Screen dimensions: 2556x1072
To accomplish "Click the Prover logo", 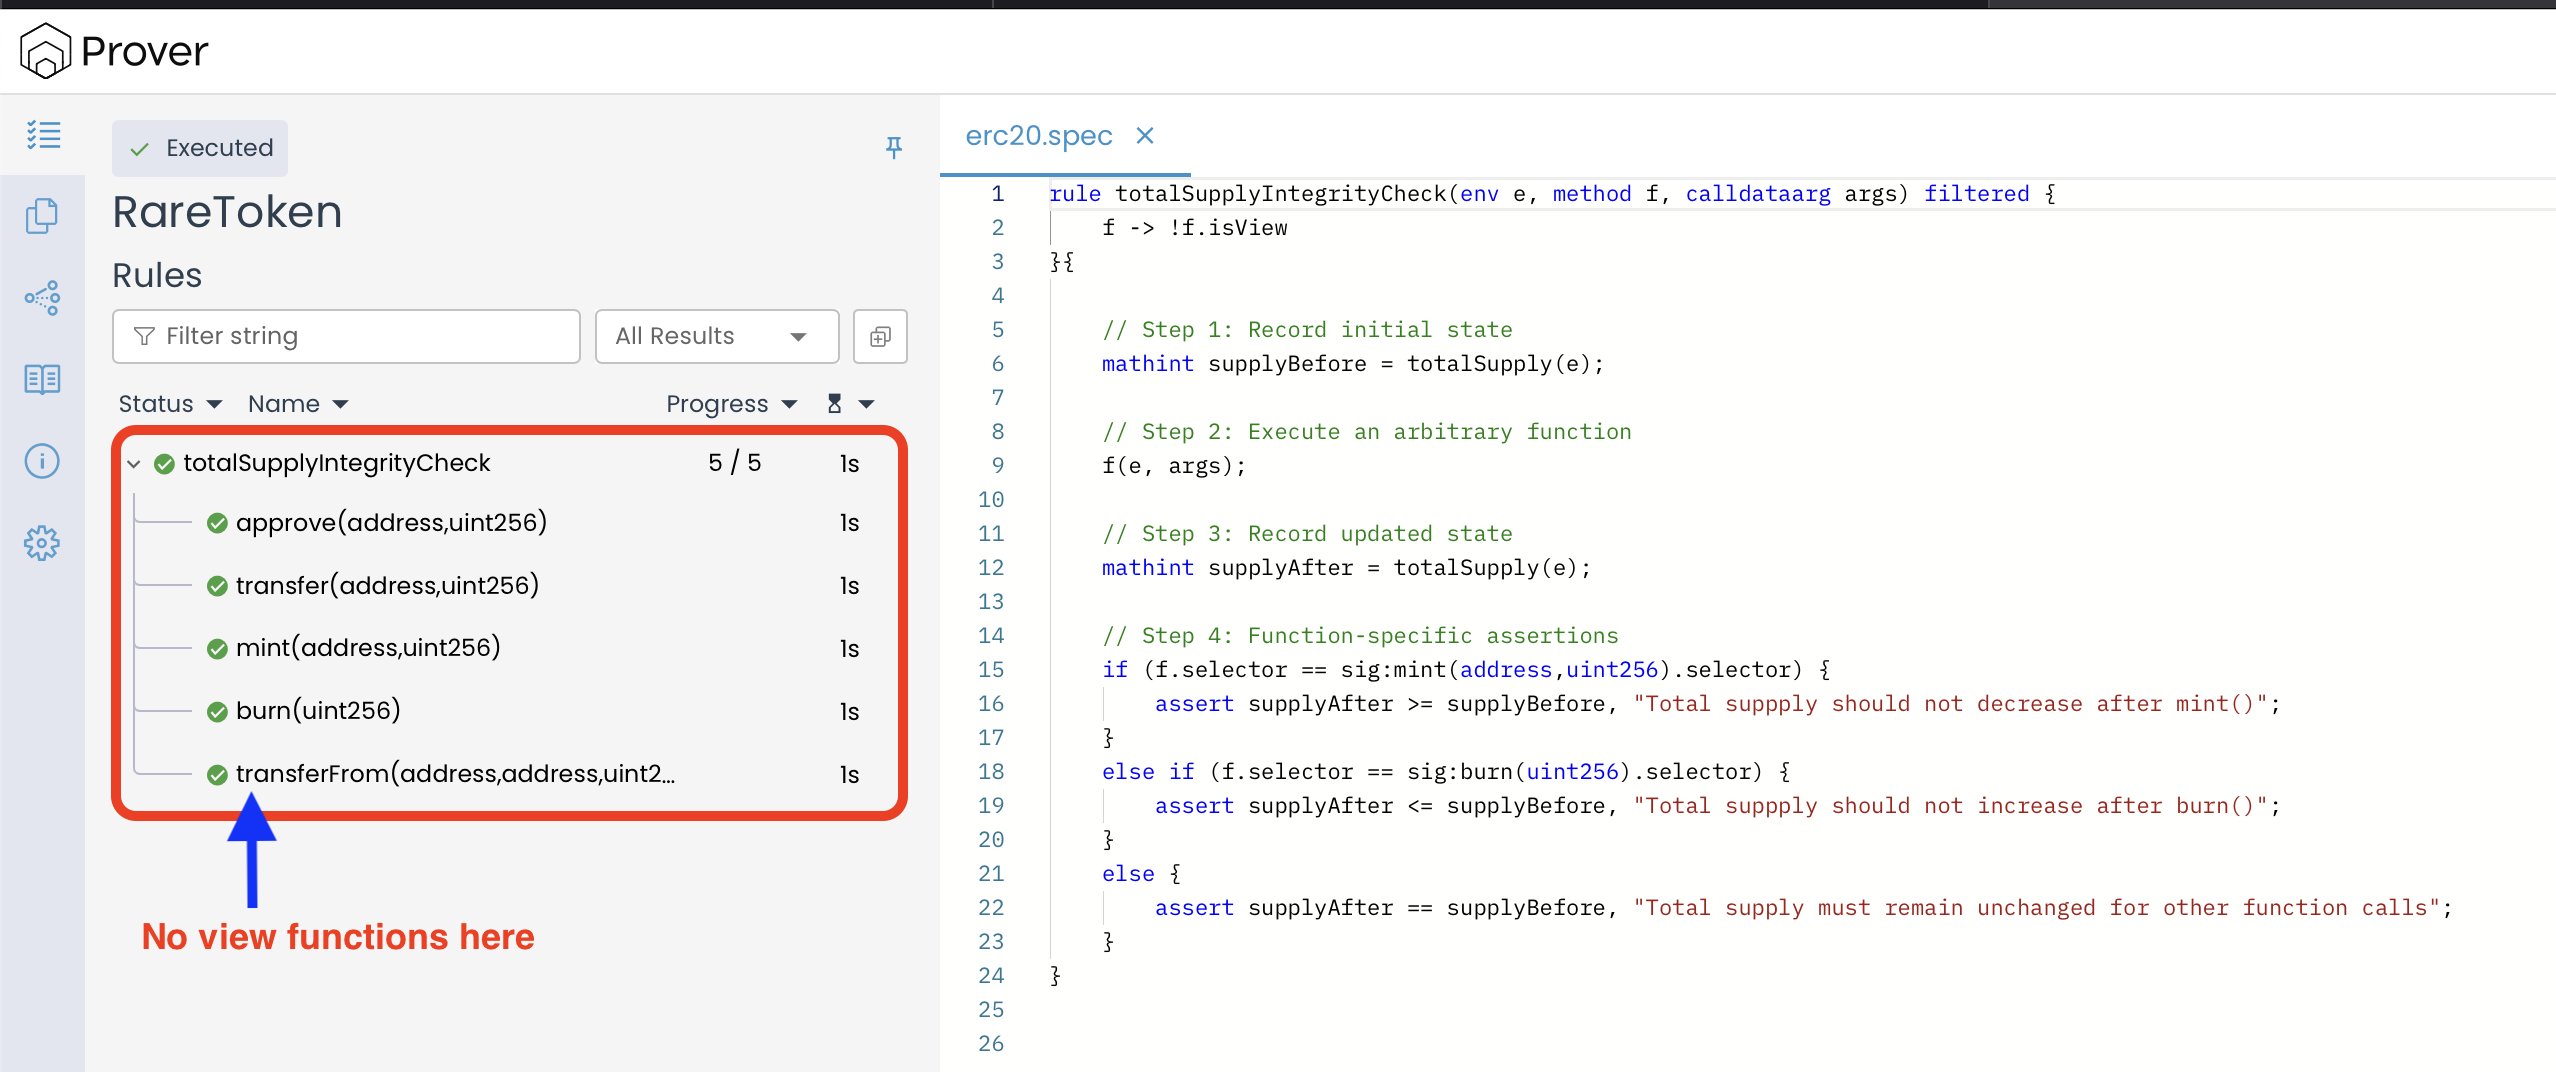I will (x=46, y=51).
